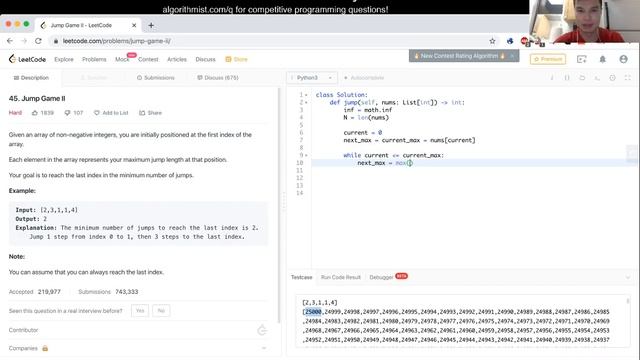Open editor settings gear icon
Viewport: 640px width, 360px height.
click(x=612, y=78)
